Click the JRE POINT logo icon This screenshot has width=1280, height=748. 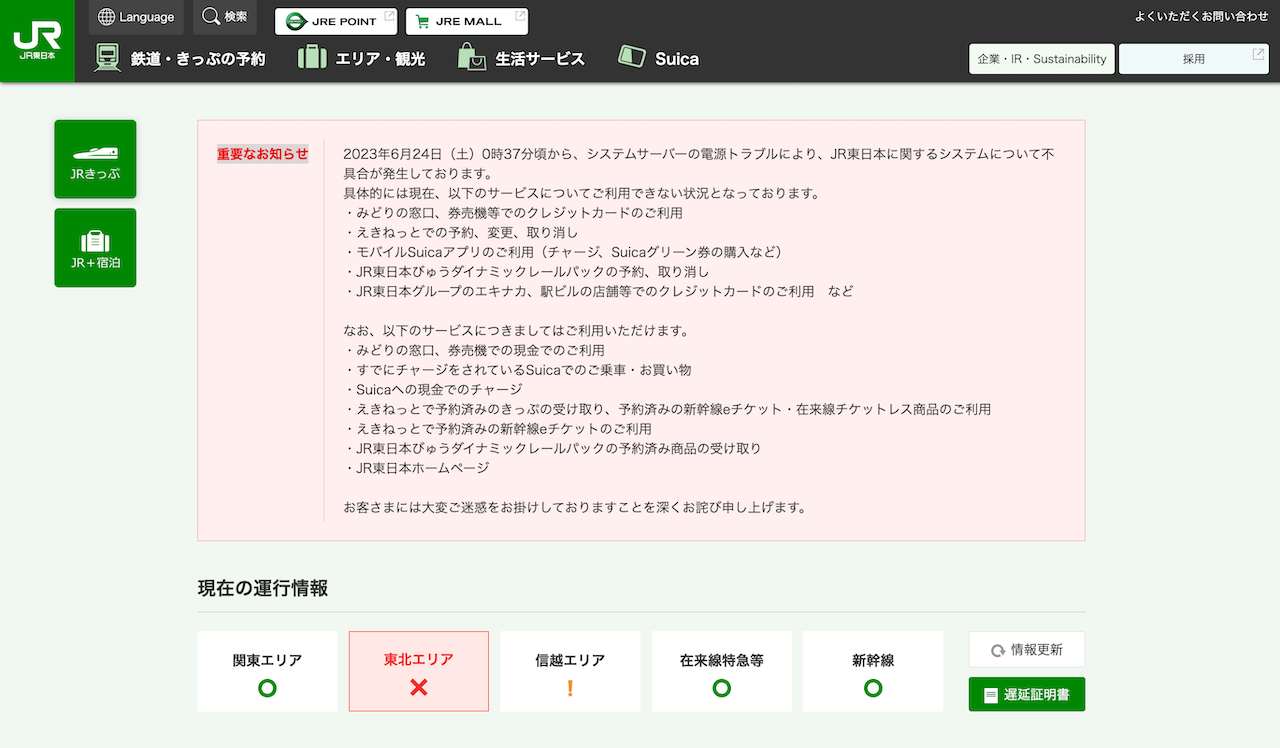tap(297, 21)
